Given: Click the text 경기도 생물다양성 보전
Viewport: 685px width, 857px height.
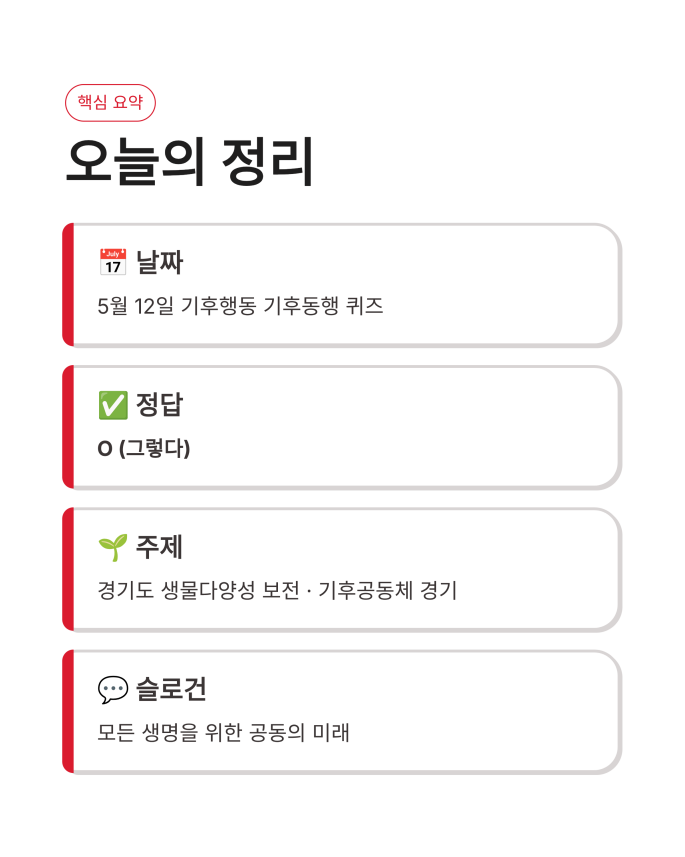Looking at the screenshot, I should coord(198,590).
